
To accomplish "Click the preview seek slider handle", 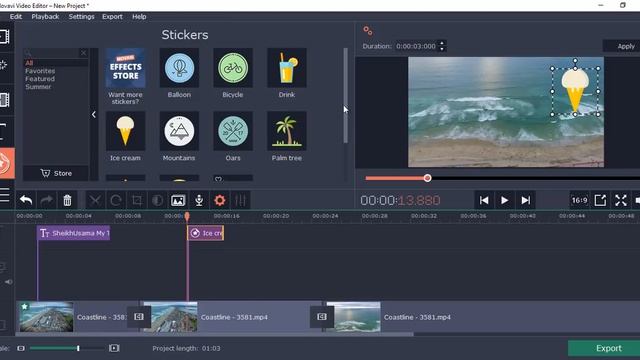I will pyautogui.click(x=427, y=178).
